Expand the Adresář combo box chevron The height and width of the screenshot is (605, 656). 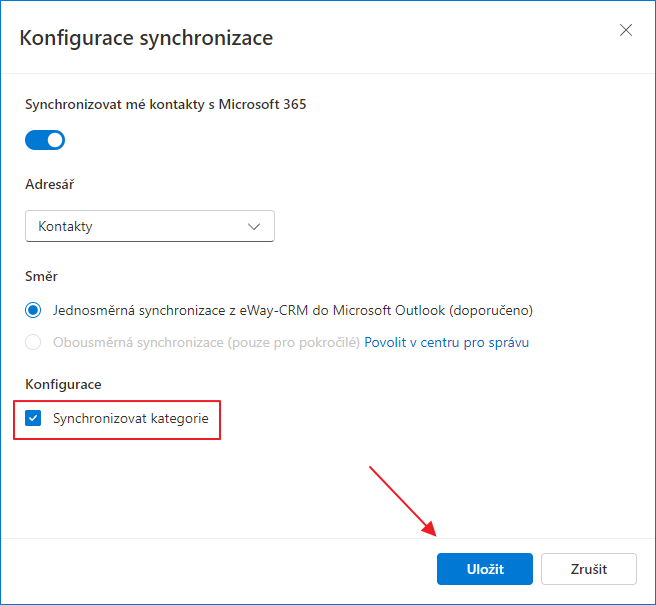tap(254, 226)
